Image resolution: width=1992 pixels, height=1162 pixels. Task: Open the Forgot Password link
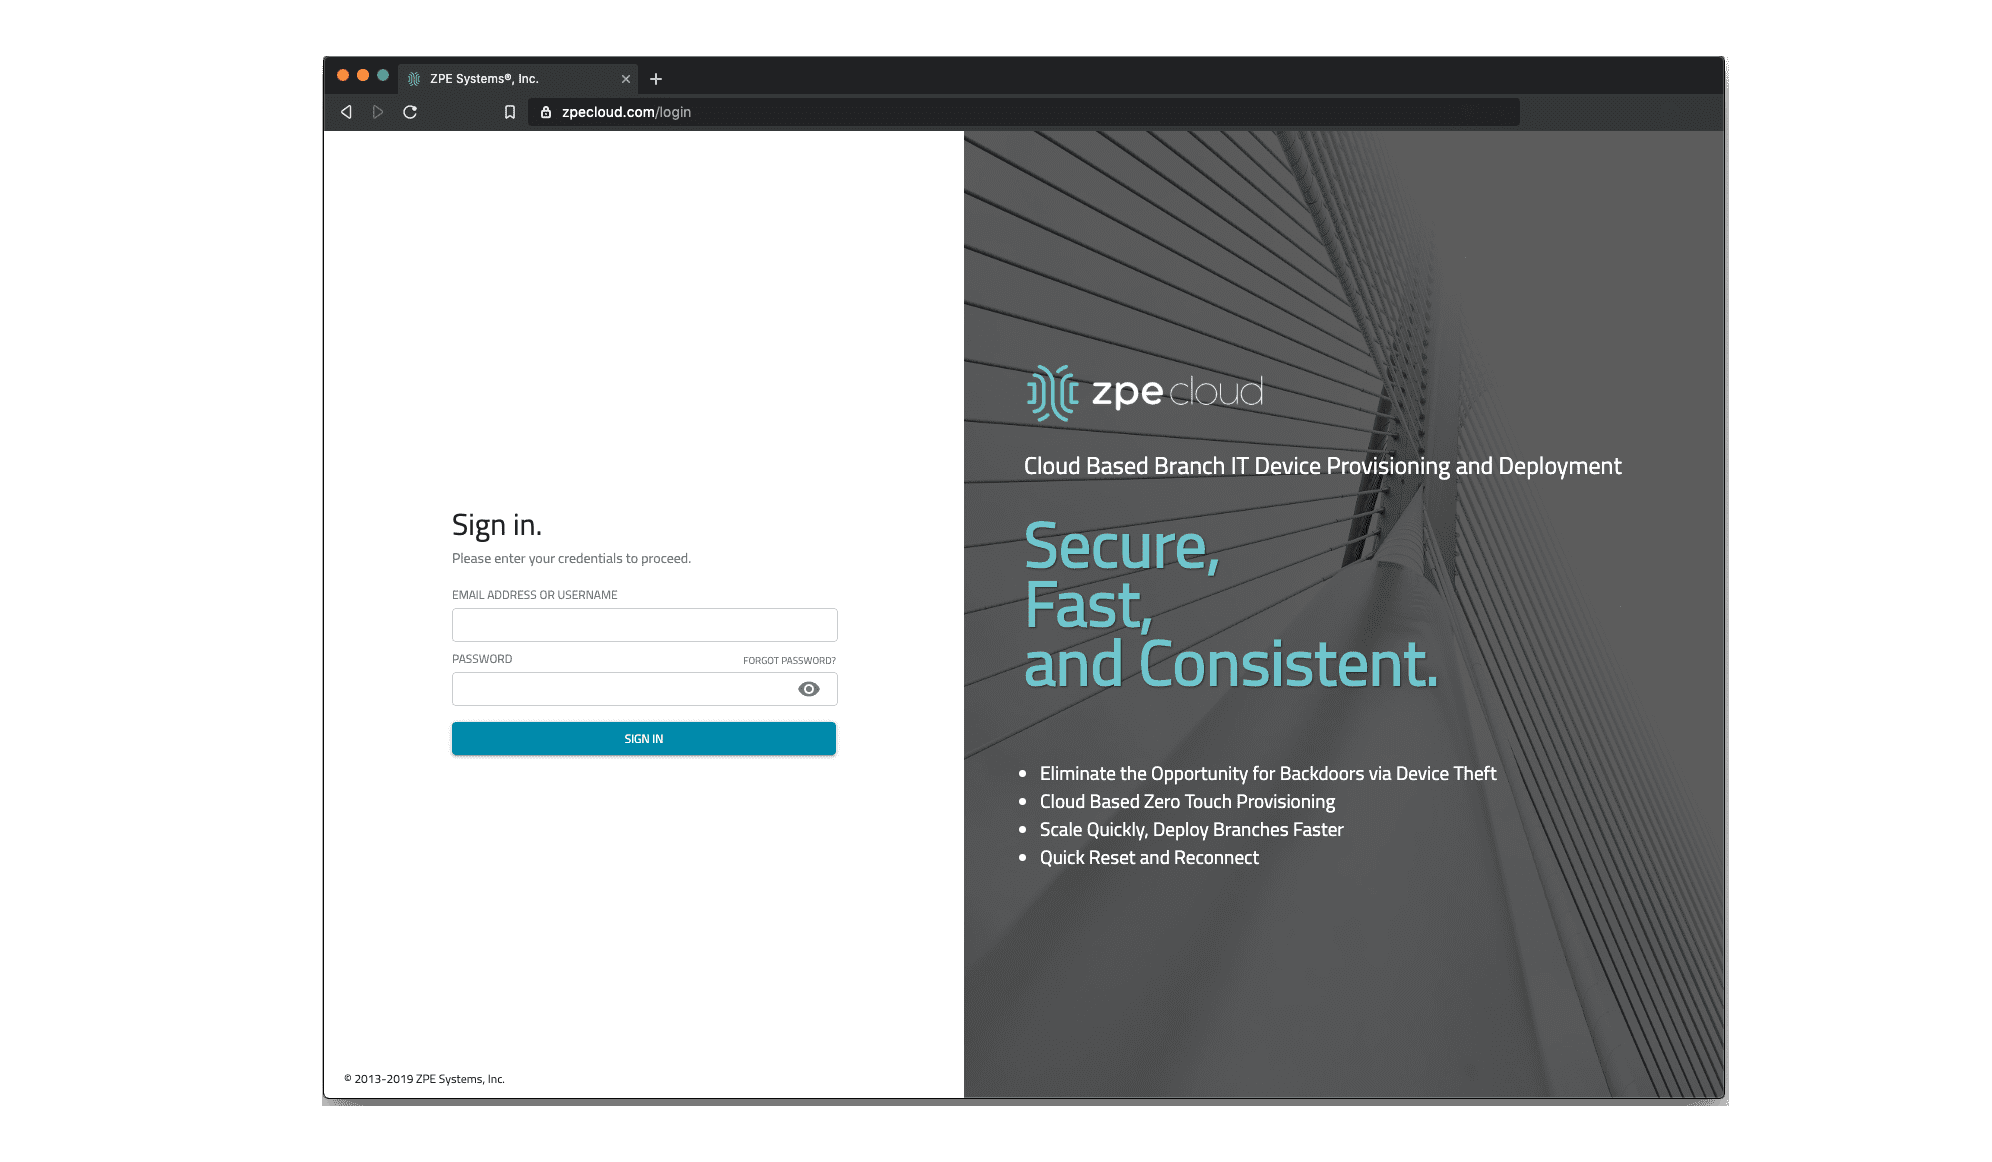pos(789,661)
